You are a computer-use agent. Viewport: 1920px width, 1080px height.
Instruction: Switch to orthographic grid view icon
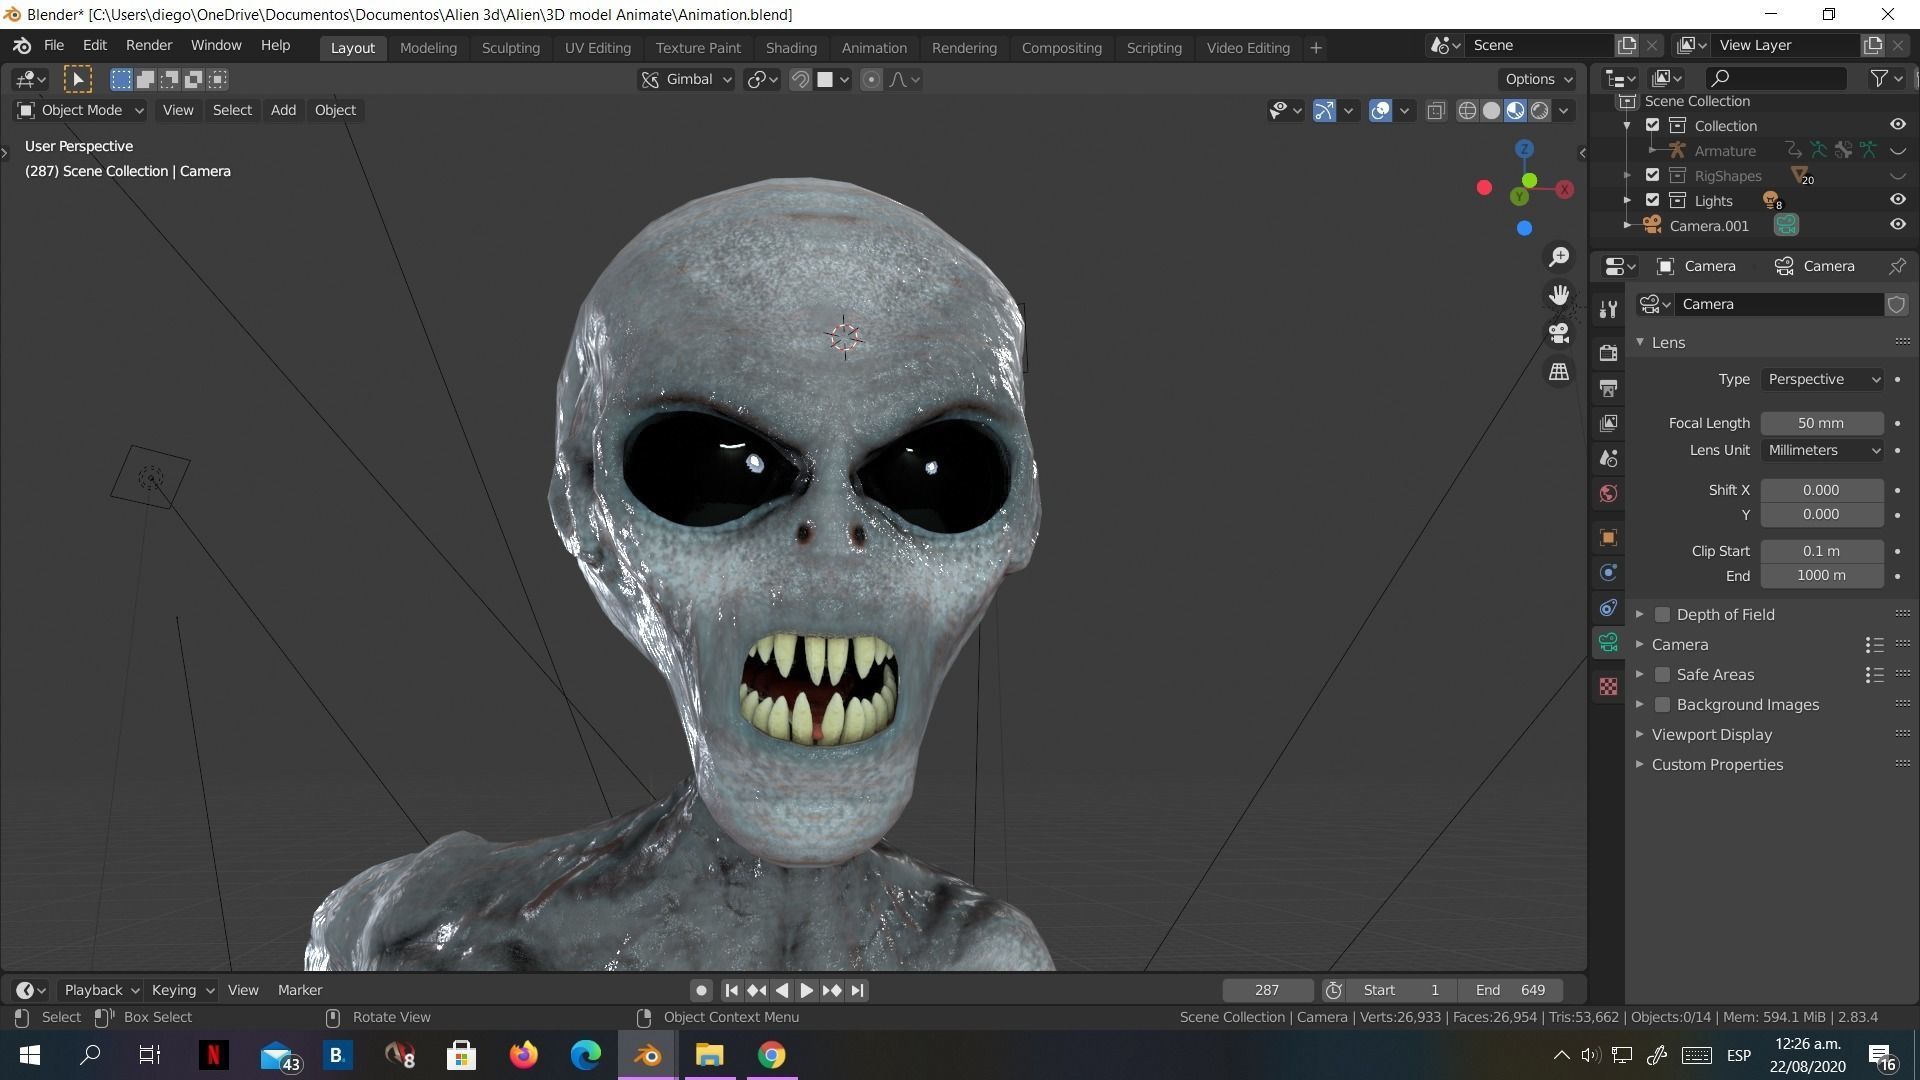coord(1559,371)
